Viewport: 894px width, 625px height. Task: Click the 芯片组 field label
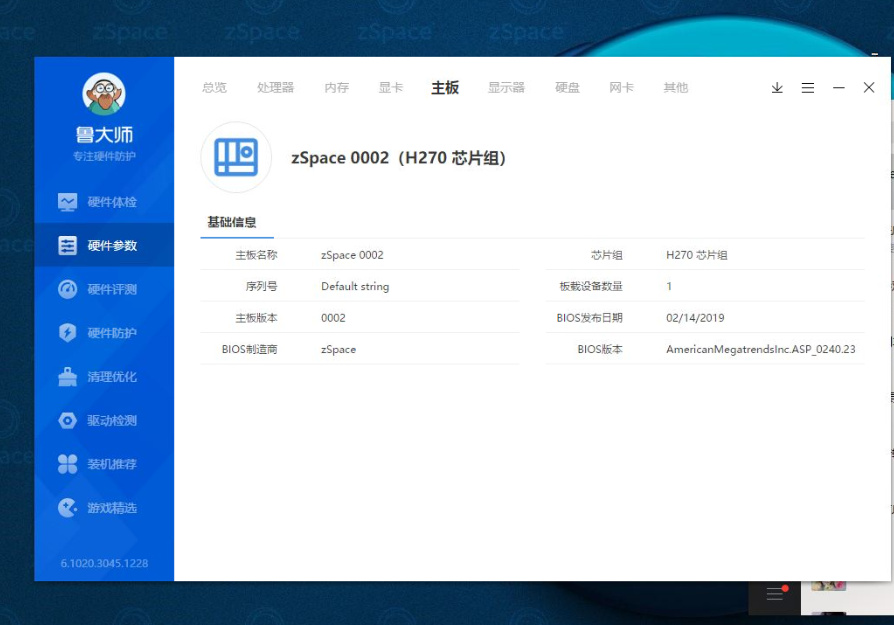click(x=607, y=255)
